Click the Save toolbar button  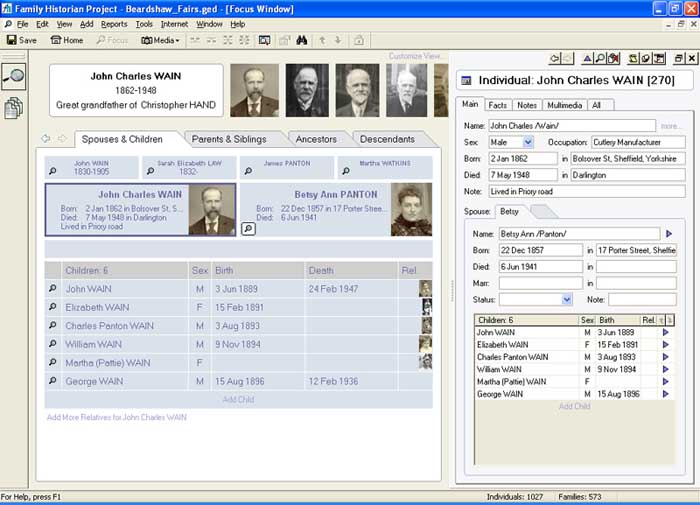21,40
